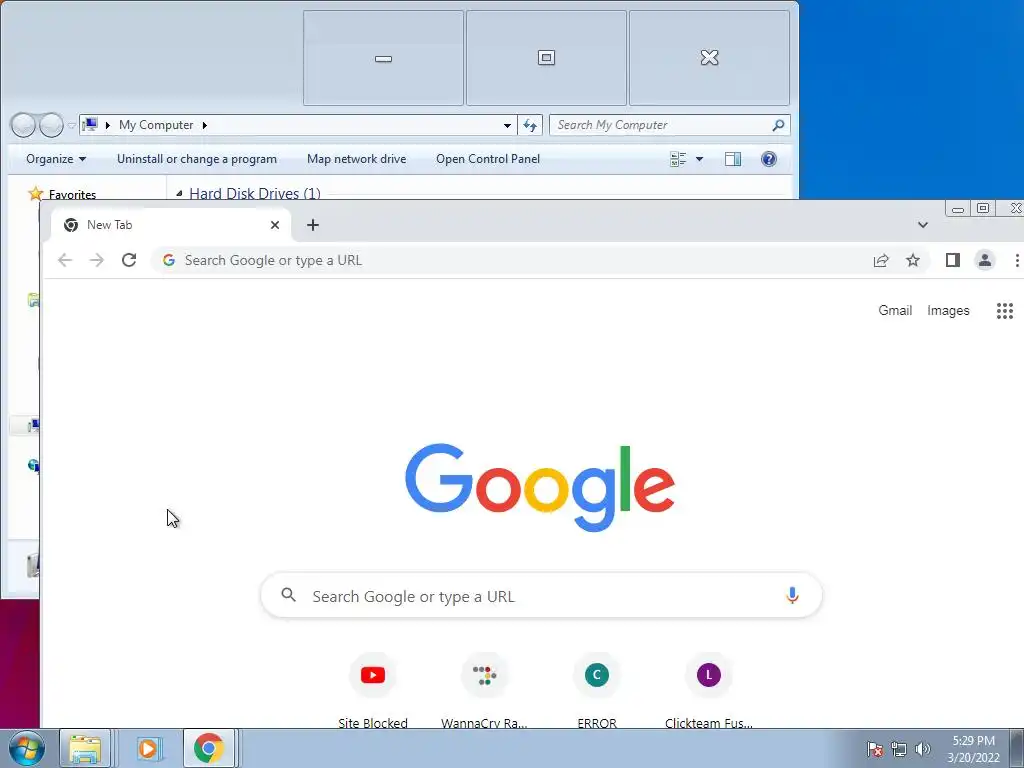This screenshot has width=1024, height=768.
Task: Open the Google apps grid icon
Action: click(x=1004, y=311)
